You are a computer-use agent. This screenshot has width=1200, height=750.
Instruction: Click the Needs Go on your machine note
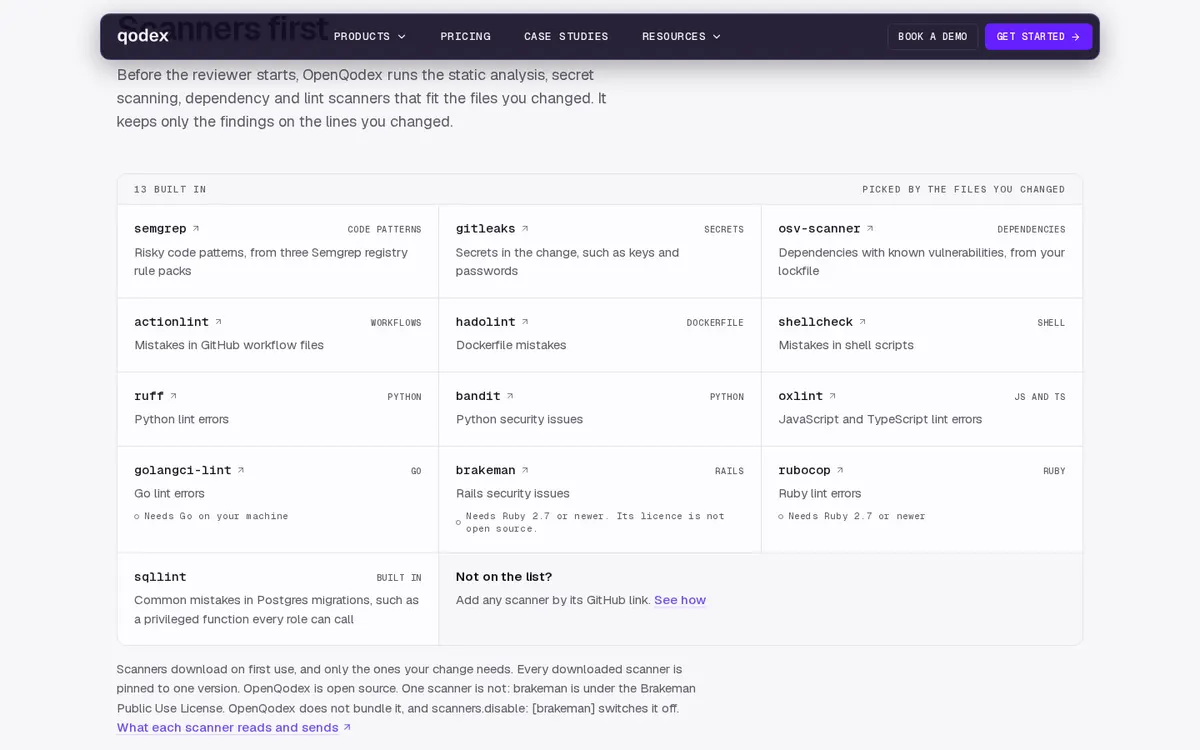click(211, 516)
